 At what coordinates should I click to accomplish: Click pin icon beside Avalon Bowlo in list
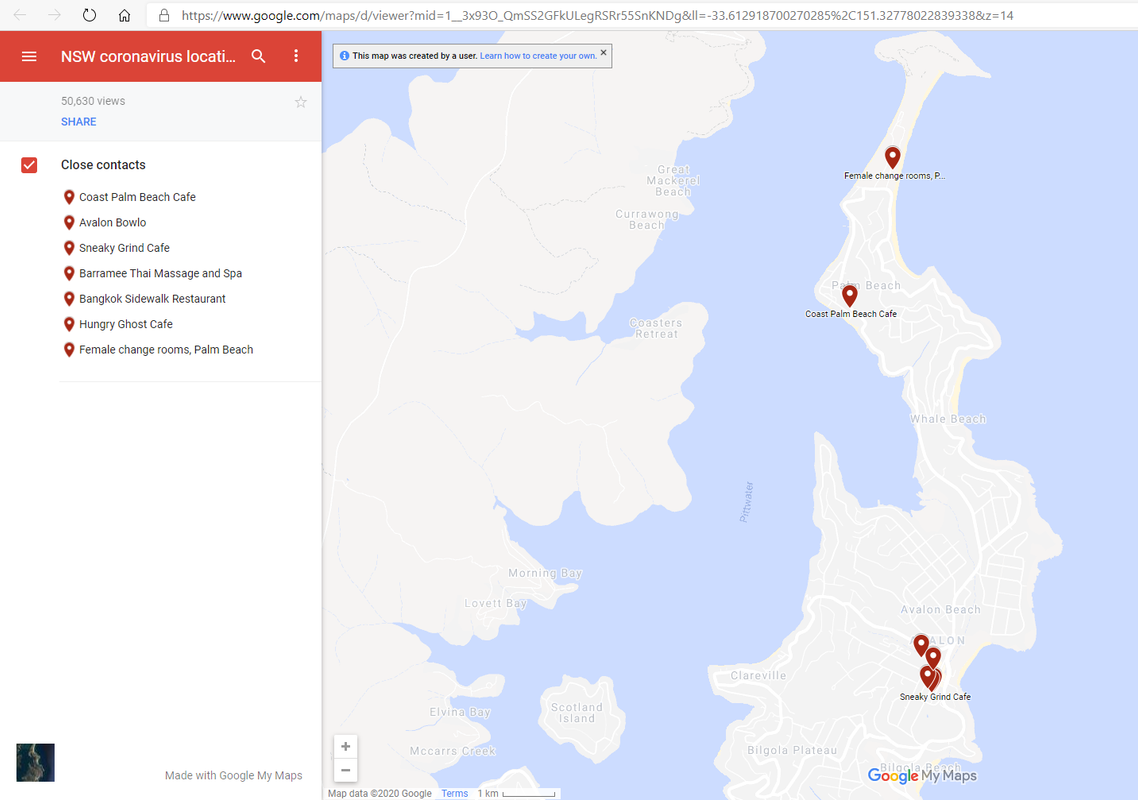pos(69,223)
